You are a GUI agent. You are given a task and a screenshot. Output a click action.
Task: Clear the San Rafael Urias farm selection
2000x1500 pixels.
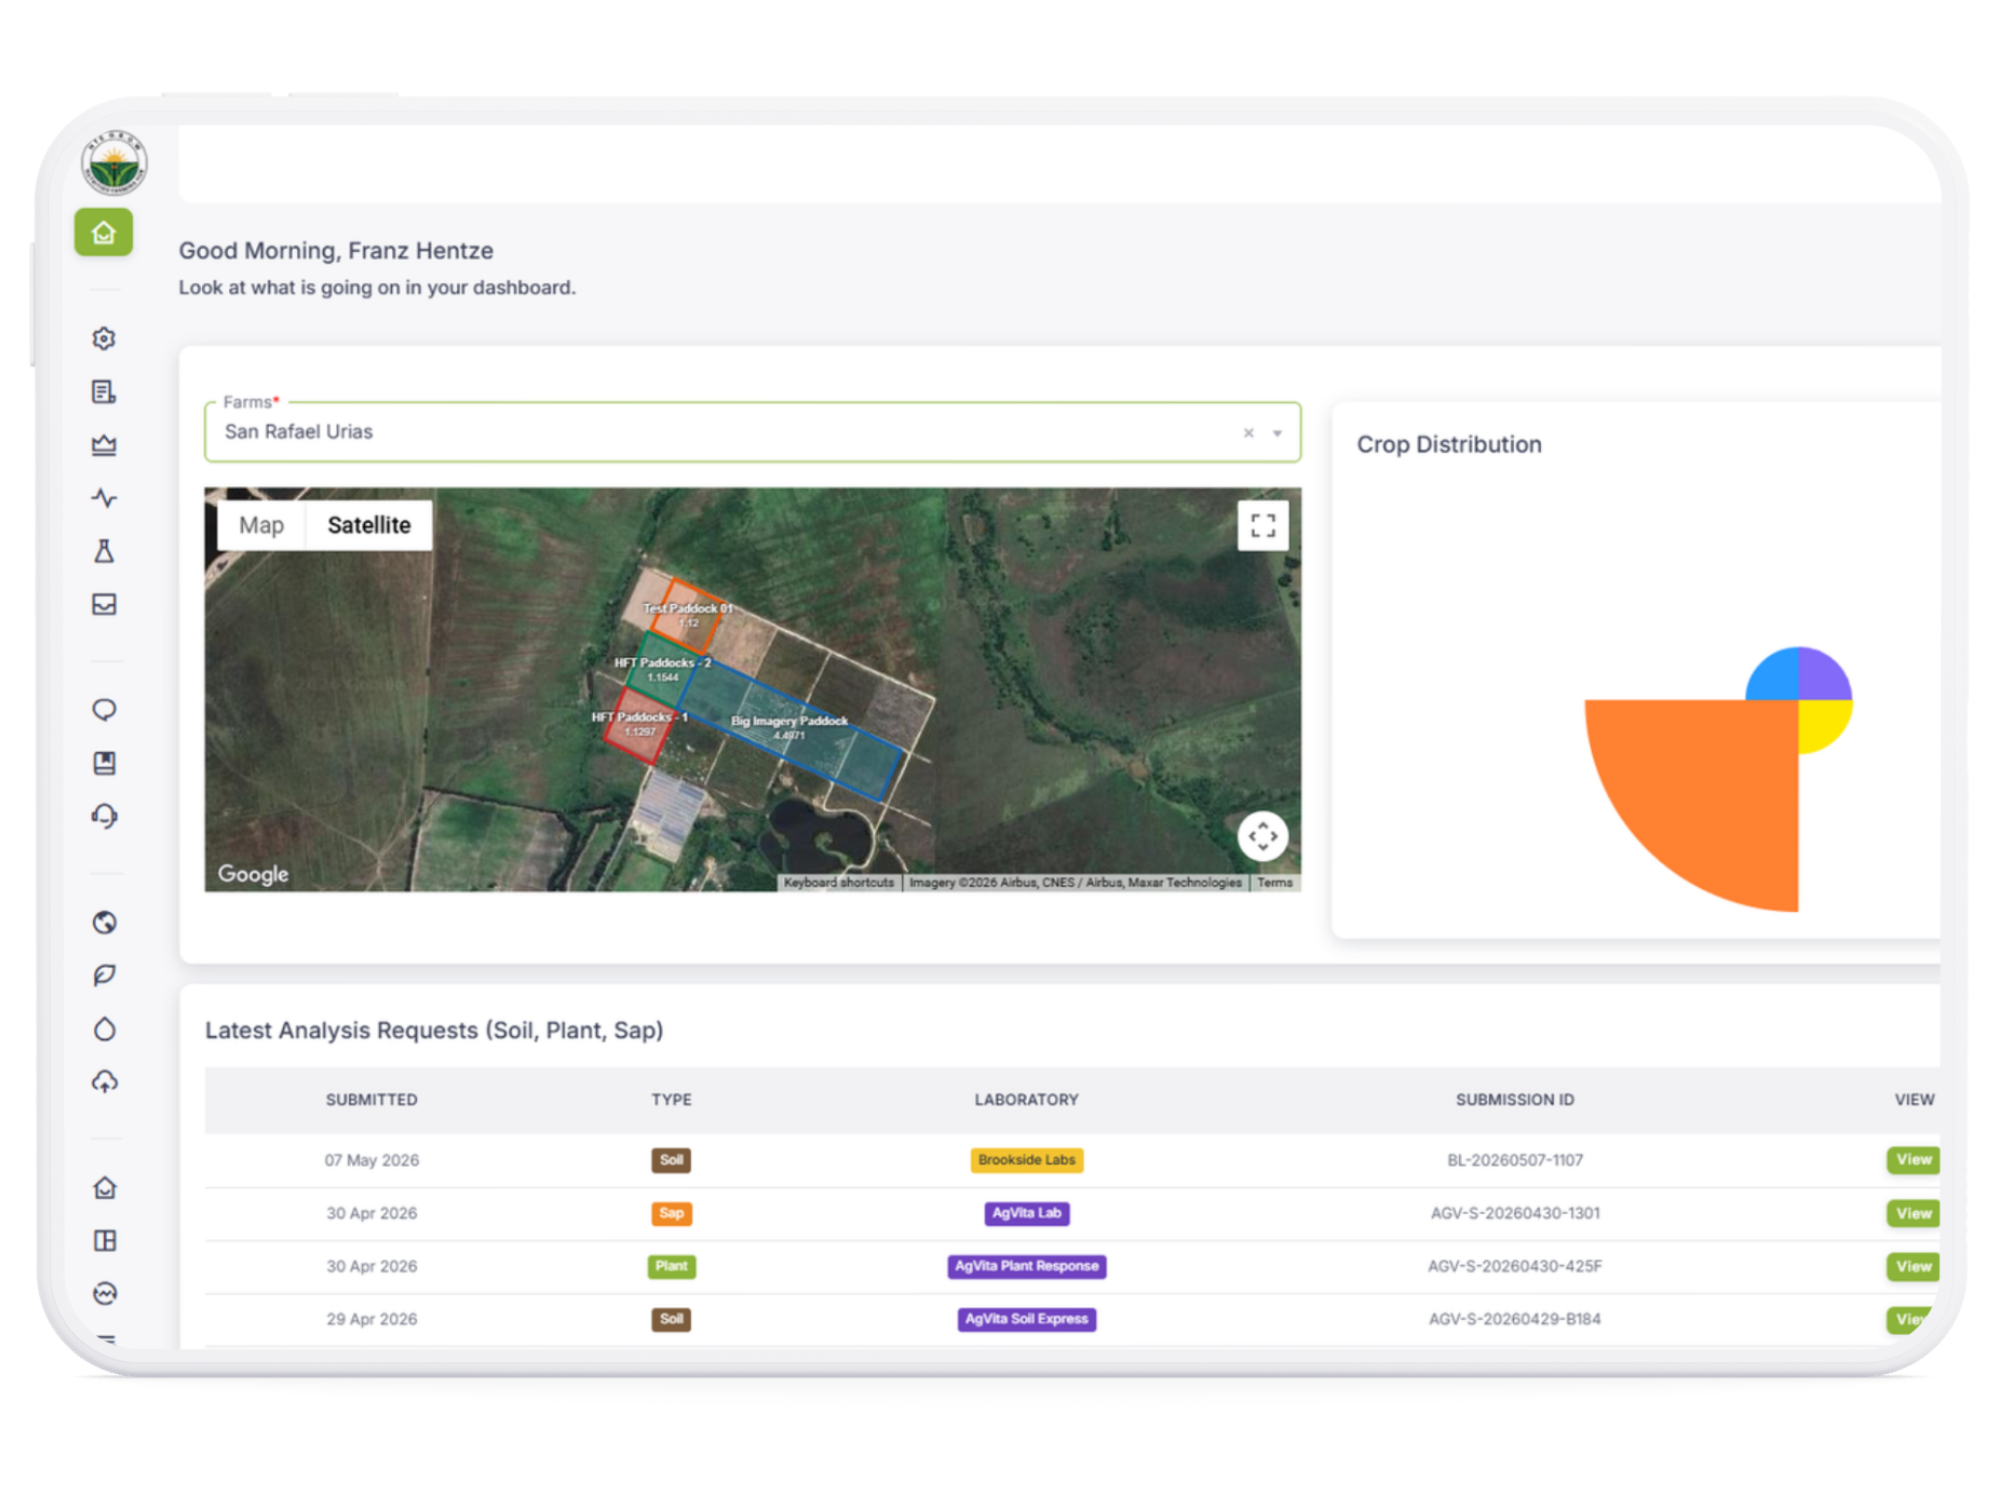coord(1248,433)
